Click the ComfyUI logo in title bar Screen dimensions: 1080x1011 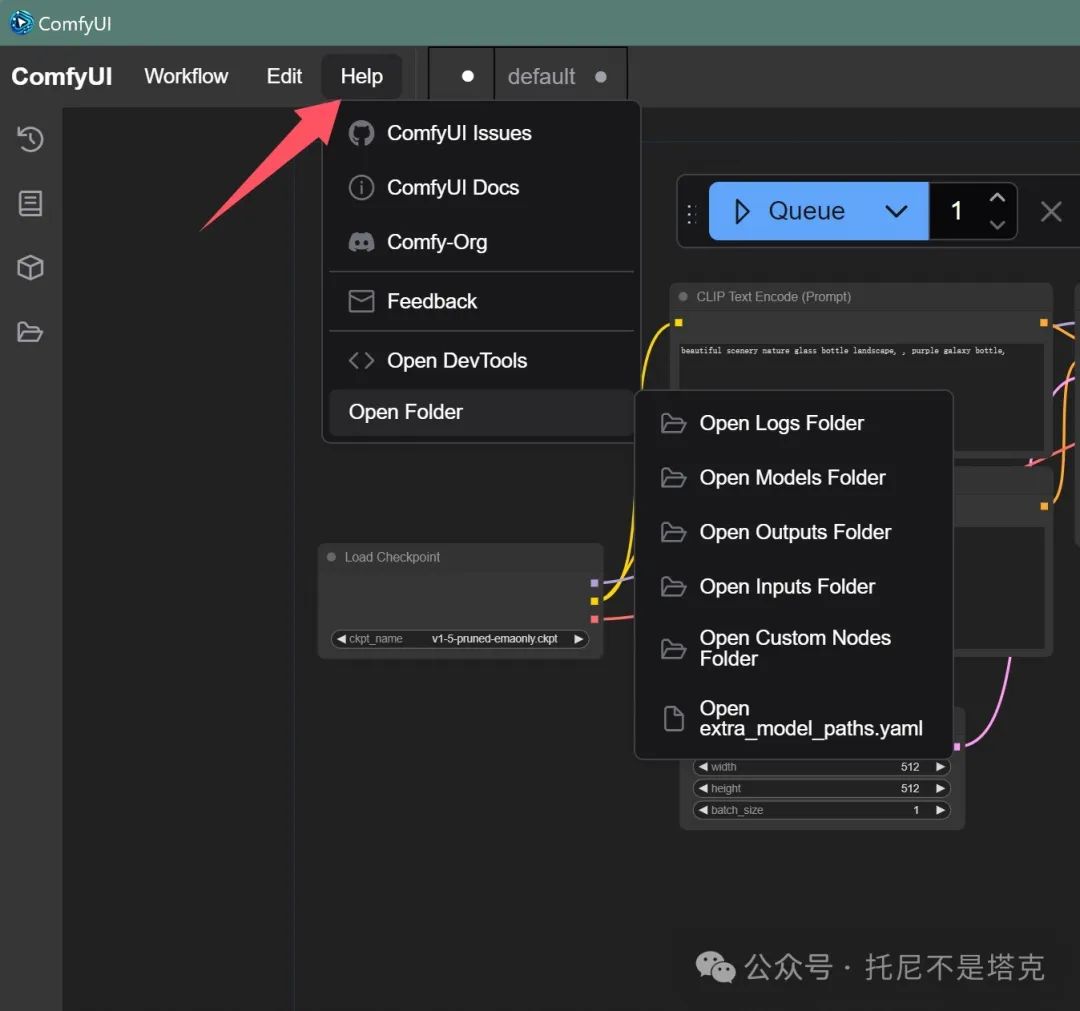point(21,23)
